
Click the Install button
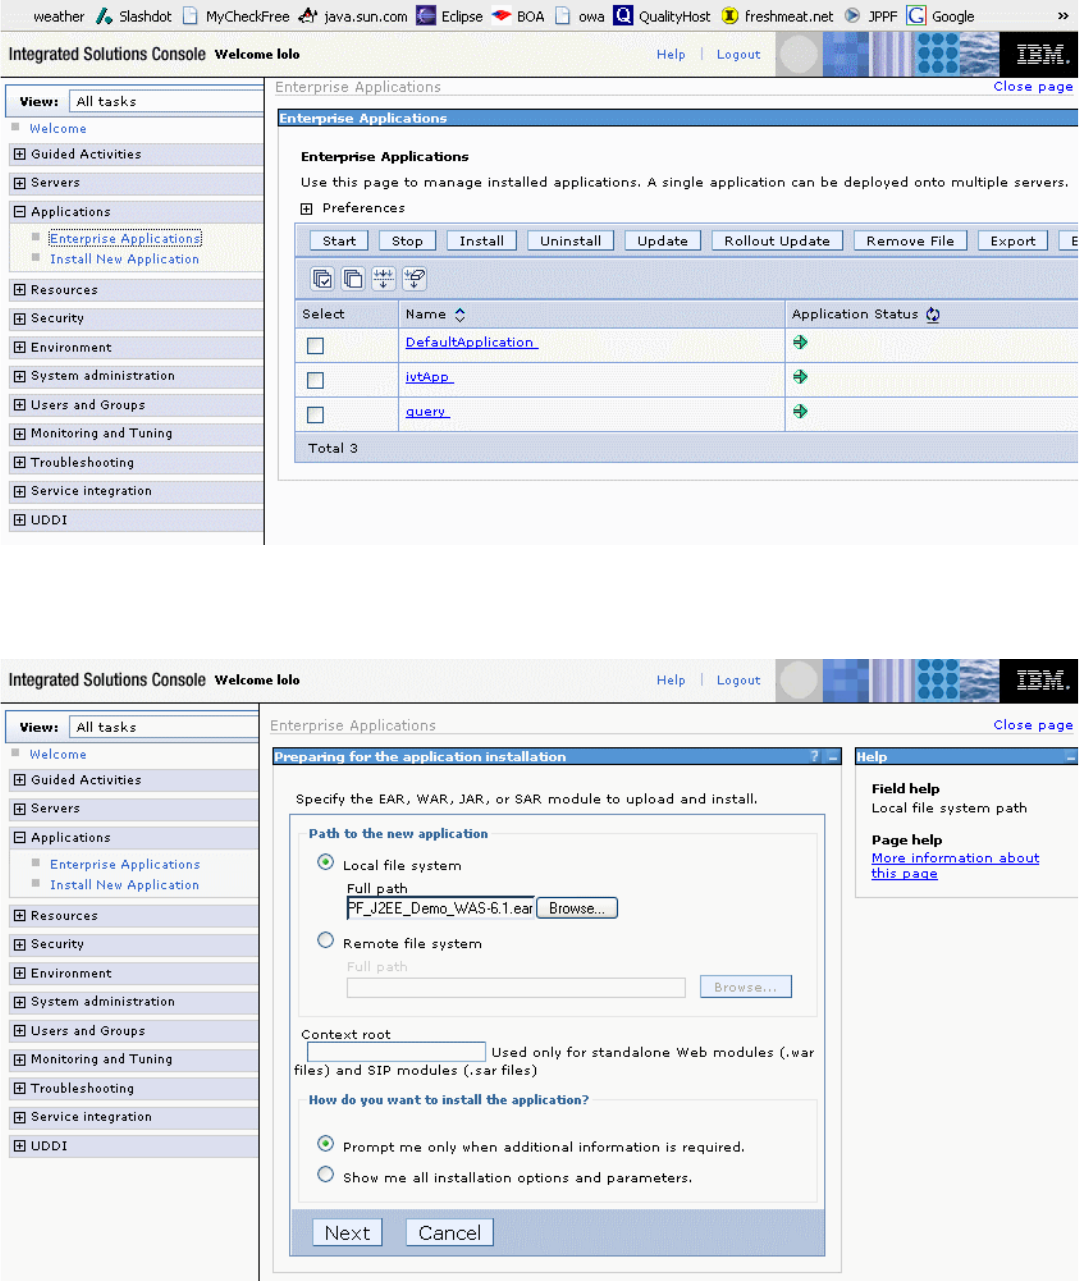(481, 241)
